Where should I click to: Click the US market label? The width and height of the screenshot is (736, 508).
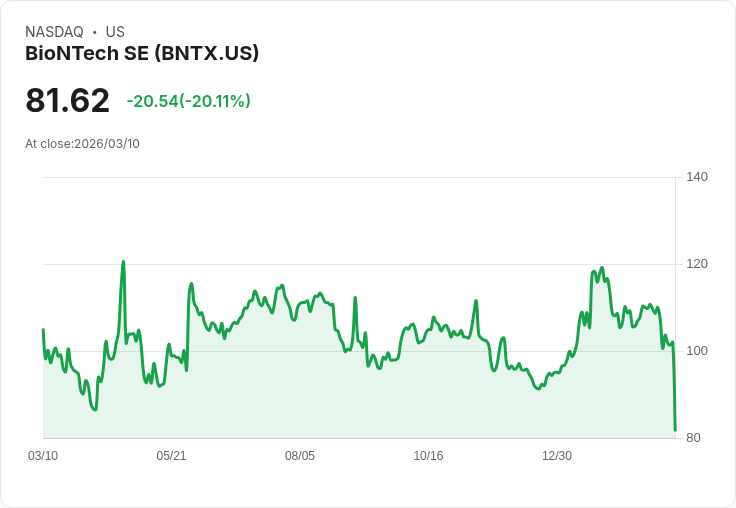click(x=115, y=32)
